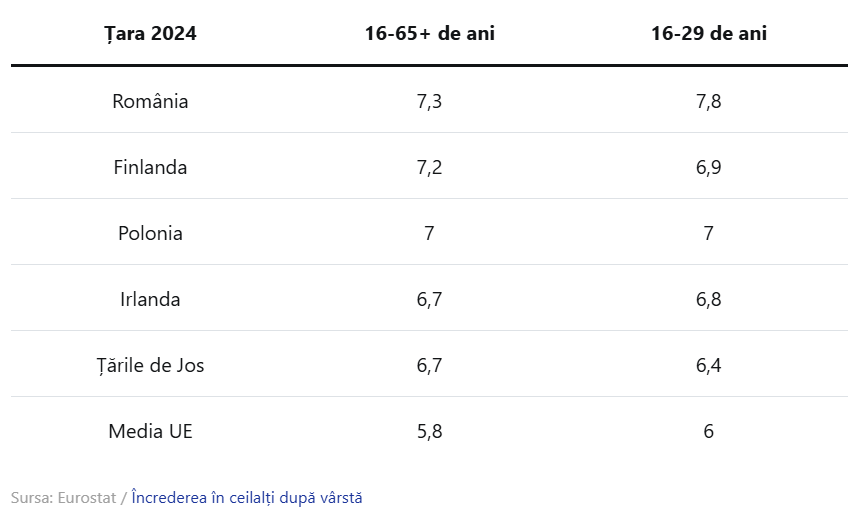This screenshot has width=860, height=522.
Task: Select the Finlanda country cell
Action: [150, 167]
